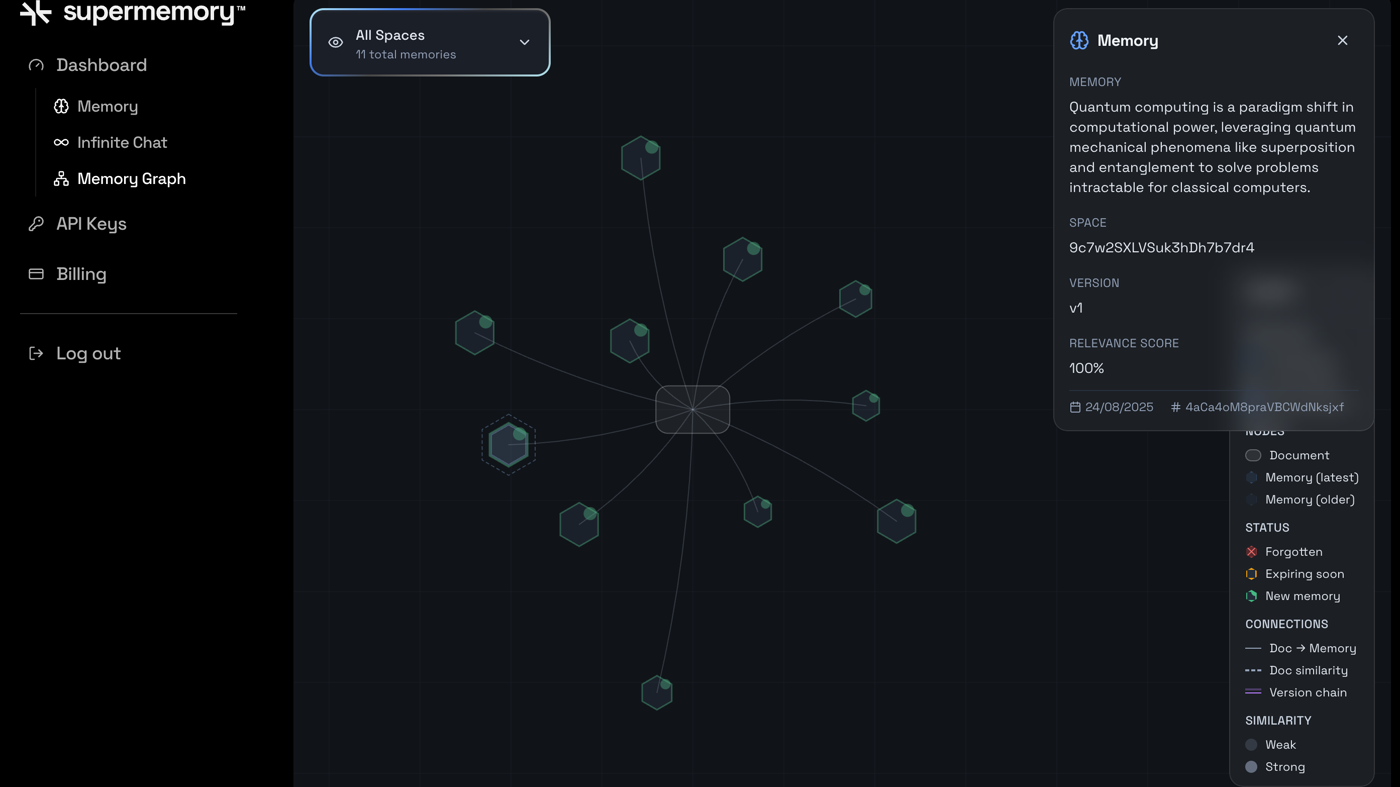The image size is (1400, 787).
Task: Click the memory ID 4aCa4oM8praVBCWdNksjxf
Action: pyautogui.click(x=1264, y=407)
